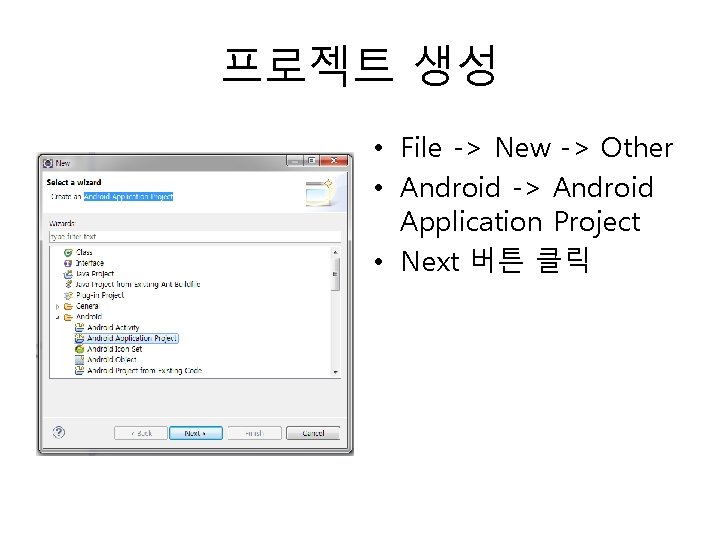Click the wizard list scroll up arrow

point(336,252)
